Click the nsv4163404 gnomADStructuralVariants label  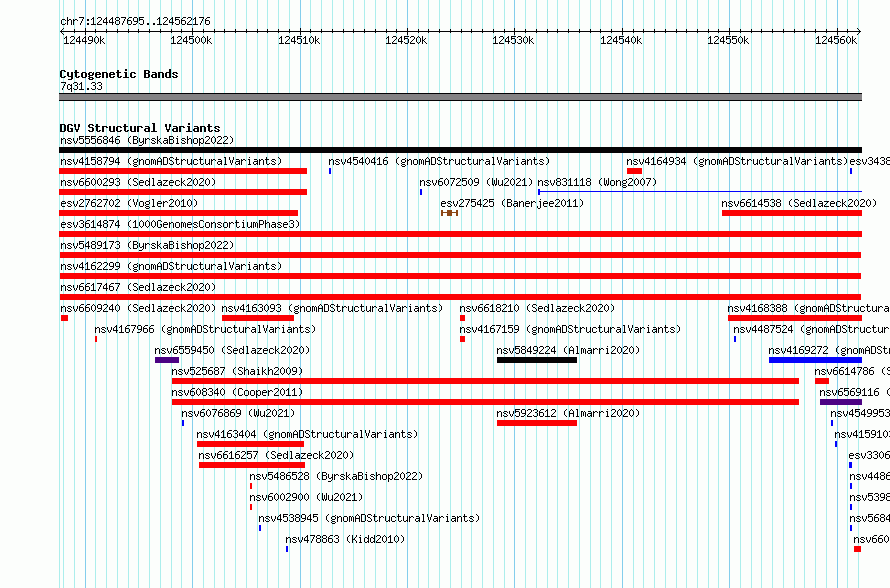307,434
